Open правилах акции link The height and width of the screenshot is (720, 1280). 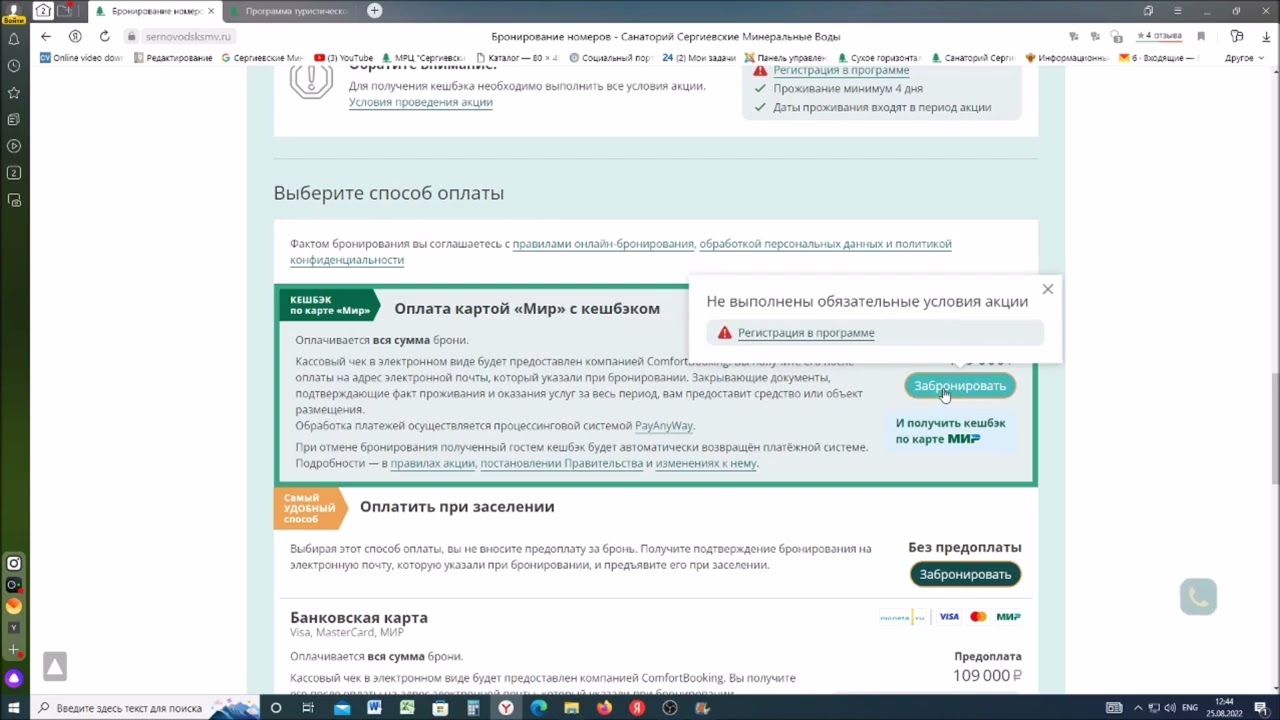point(432,464)
